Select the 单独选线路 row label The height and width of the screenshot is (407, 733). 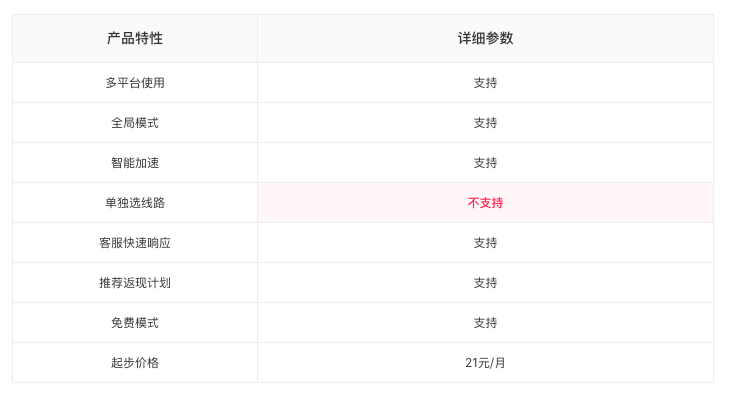click(135, 203)
